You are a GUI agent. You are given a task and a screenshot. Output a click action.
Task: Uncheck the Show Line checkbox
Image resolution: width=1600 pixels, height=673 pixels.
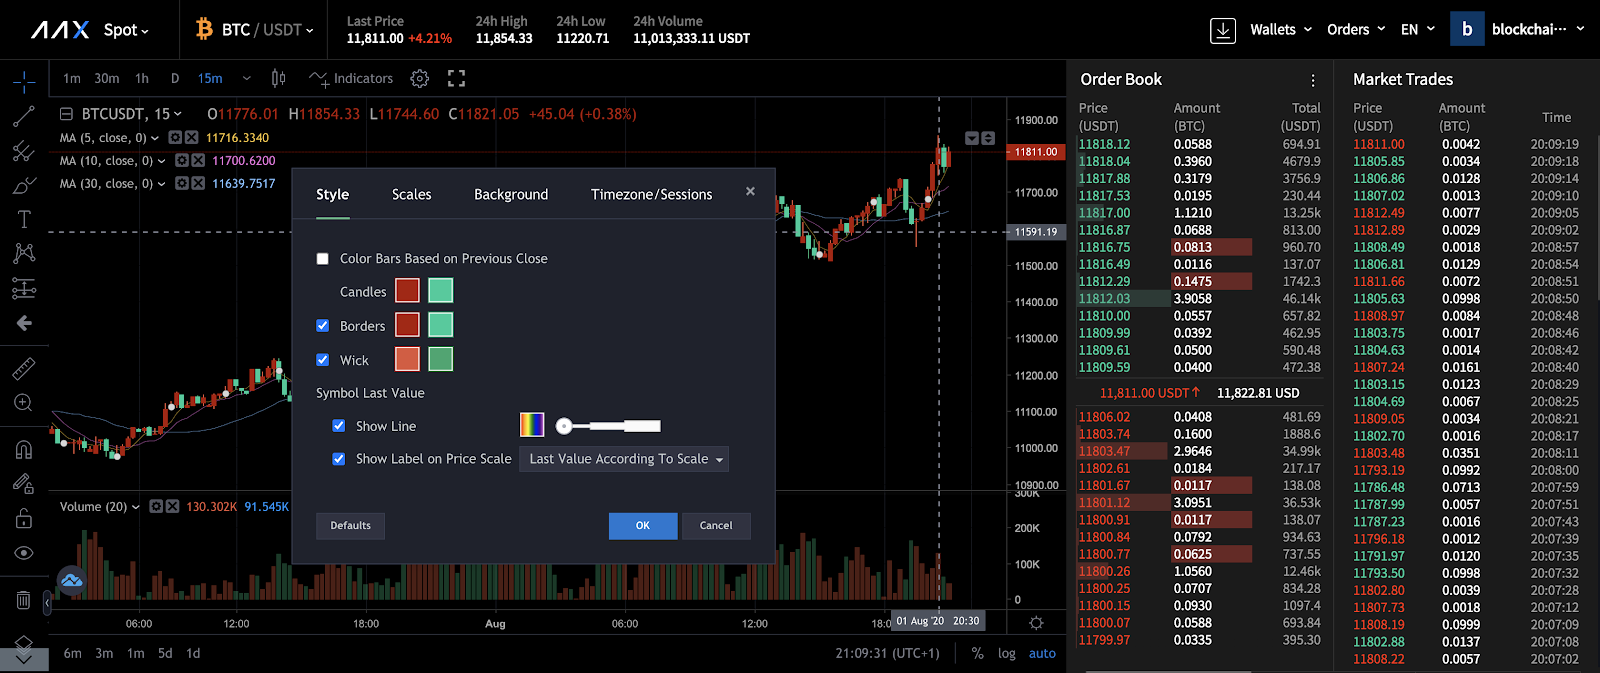click(x=338, y=426)
